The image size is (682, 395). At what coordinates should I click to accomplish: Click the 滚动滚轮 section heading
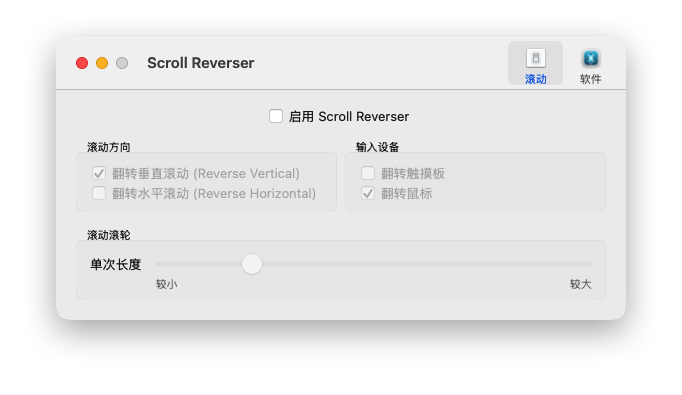coord(109,235)
